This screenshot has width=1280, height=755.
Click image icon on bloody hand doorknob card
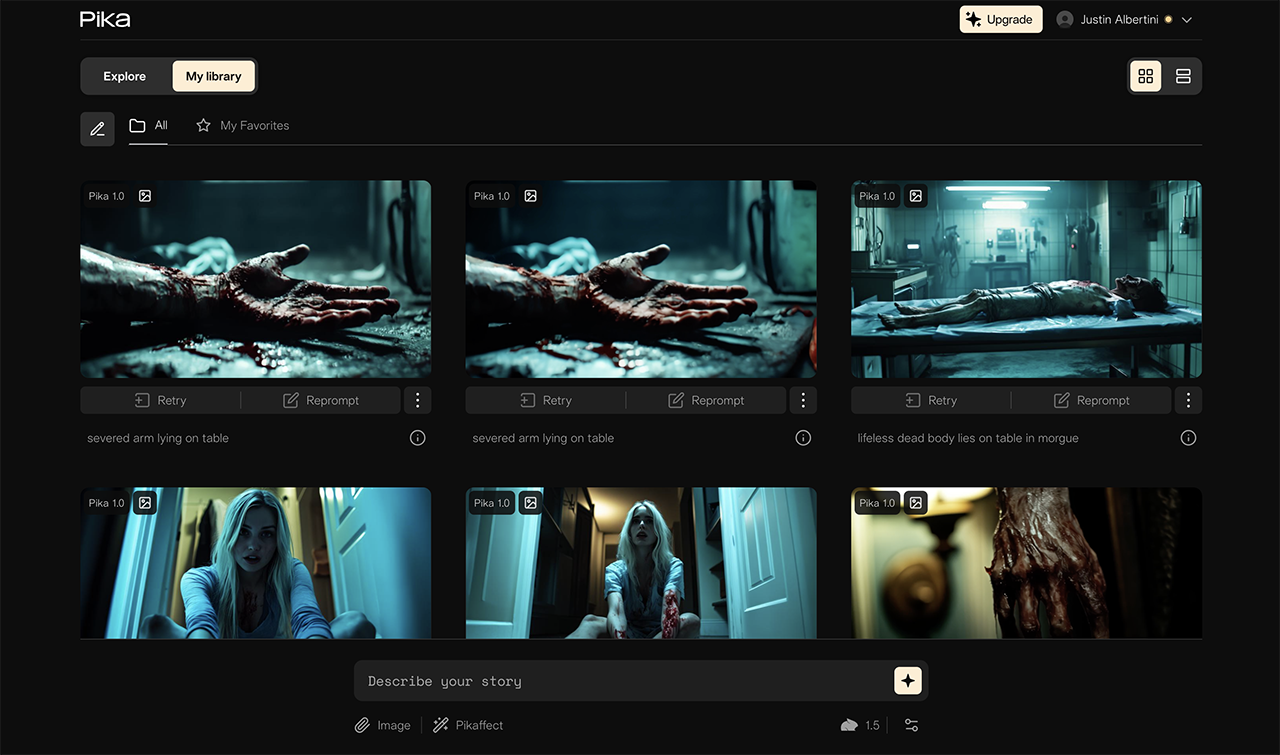point(916,503)
